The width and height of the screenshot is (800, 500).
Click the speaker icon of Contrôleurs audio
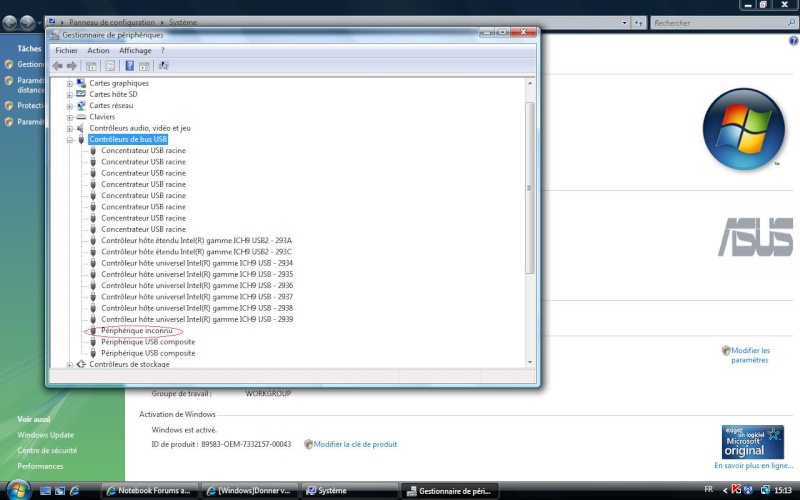80,128
